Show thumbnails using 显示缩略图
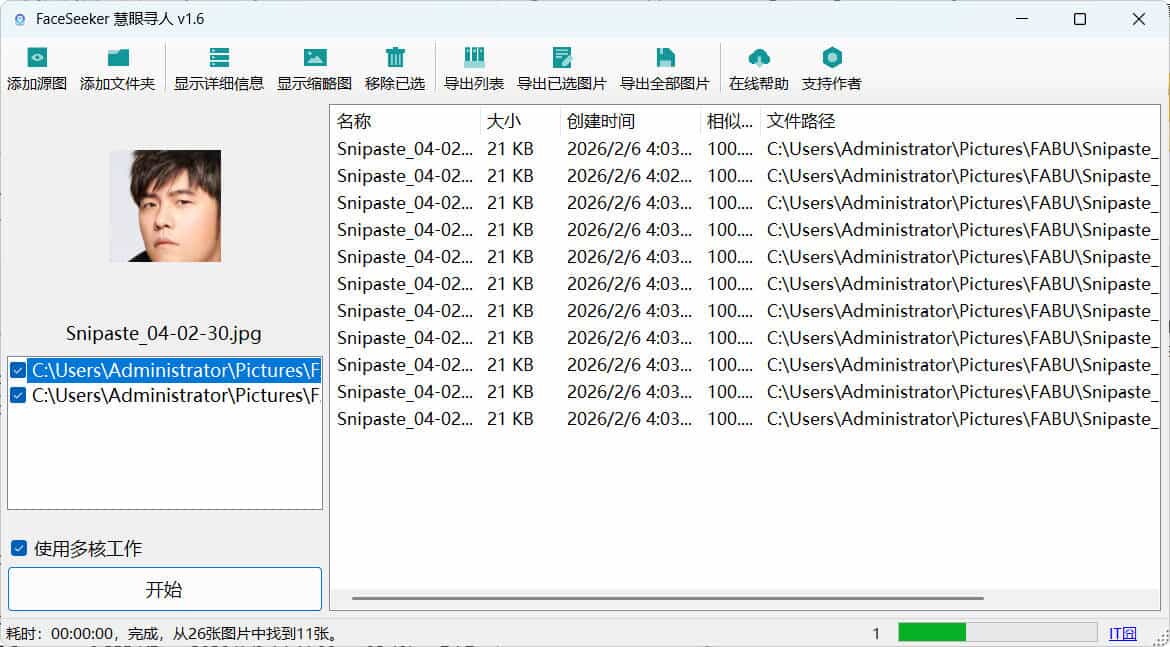This screenshot has width=1170, height=647. (x=316, y=67)
